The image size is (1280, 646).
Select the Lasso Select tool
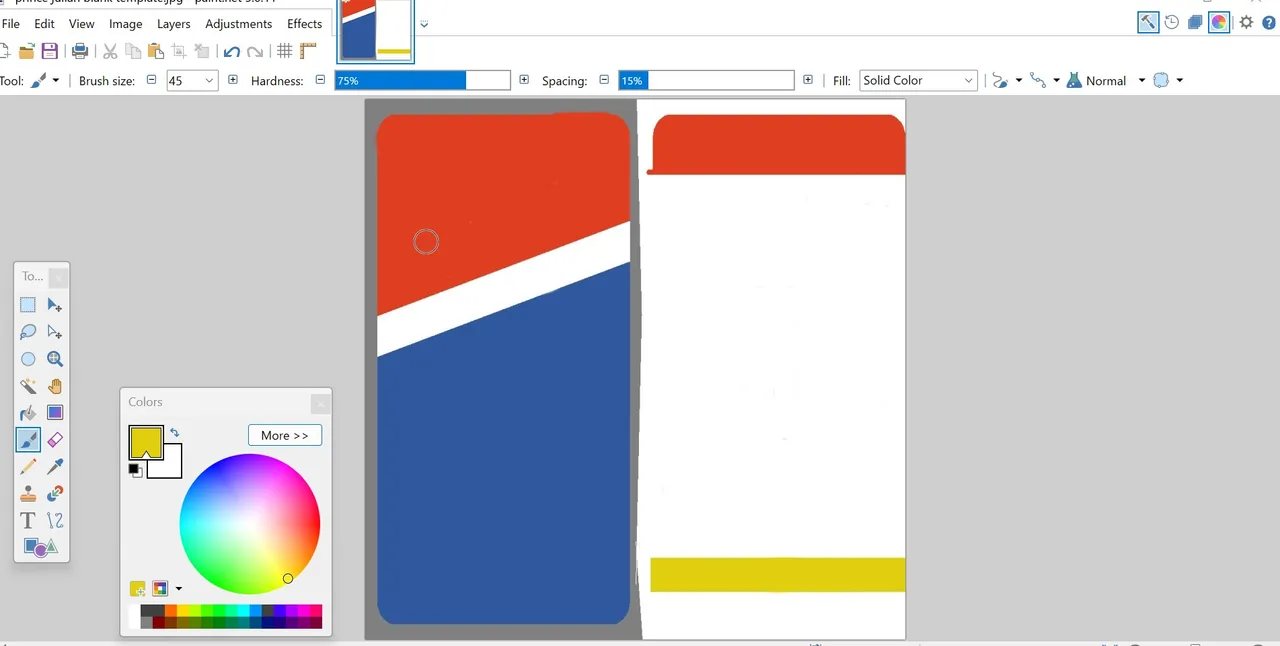click(x=28, y=332)
